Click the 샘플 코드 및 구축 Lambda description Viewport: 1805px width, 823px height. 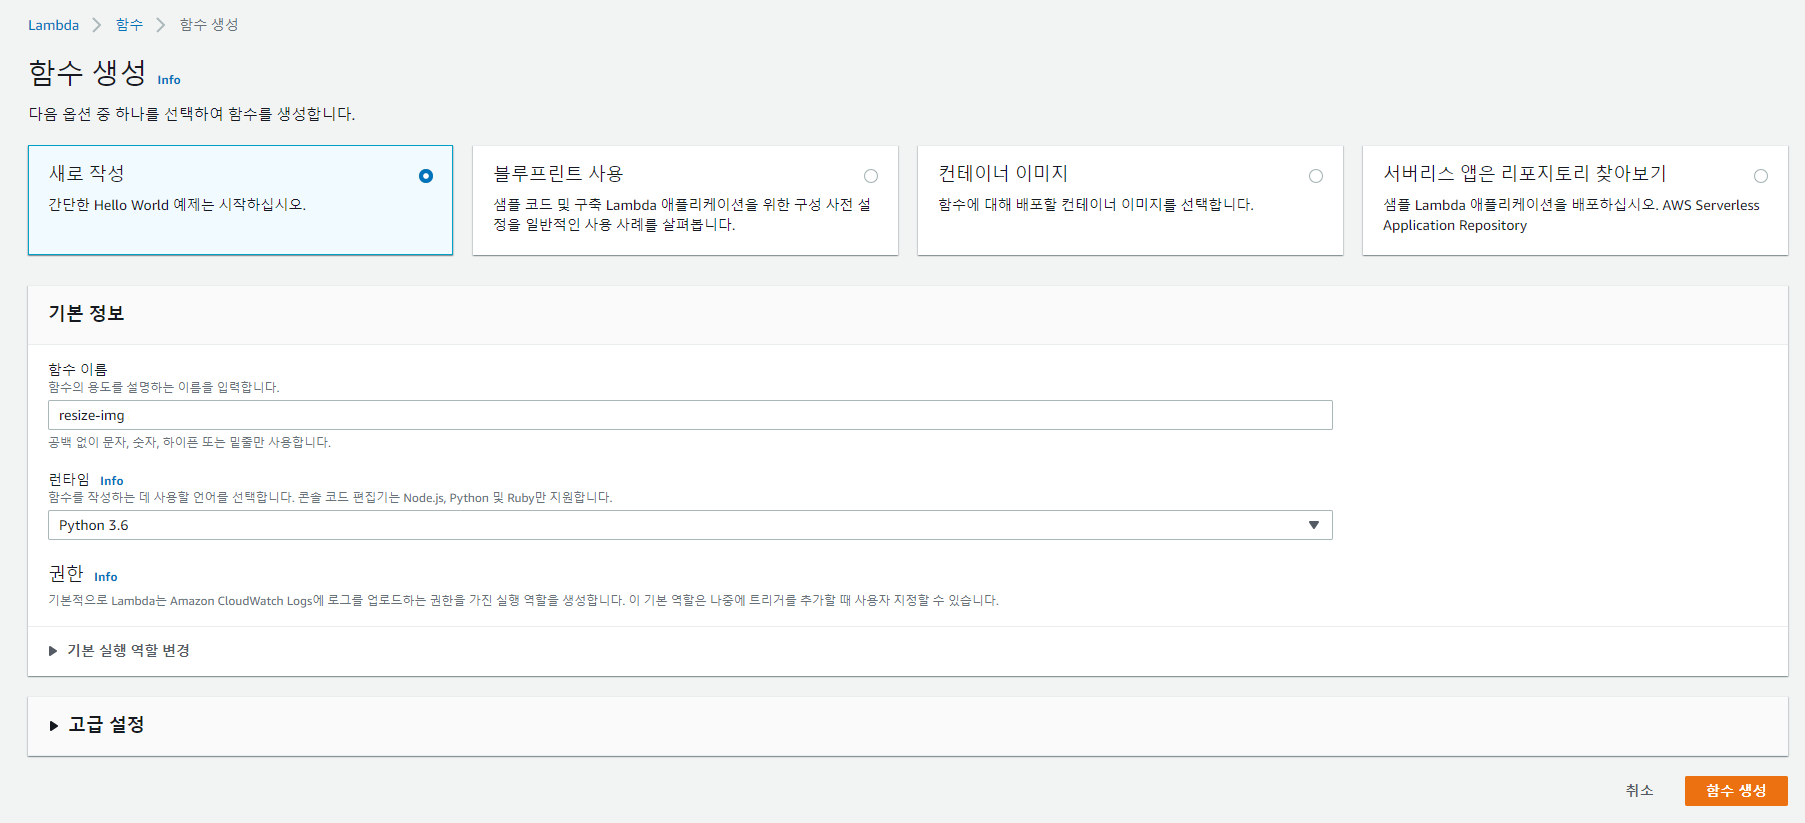[682, 215]
